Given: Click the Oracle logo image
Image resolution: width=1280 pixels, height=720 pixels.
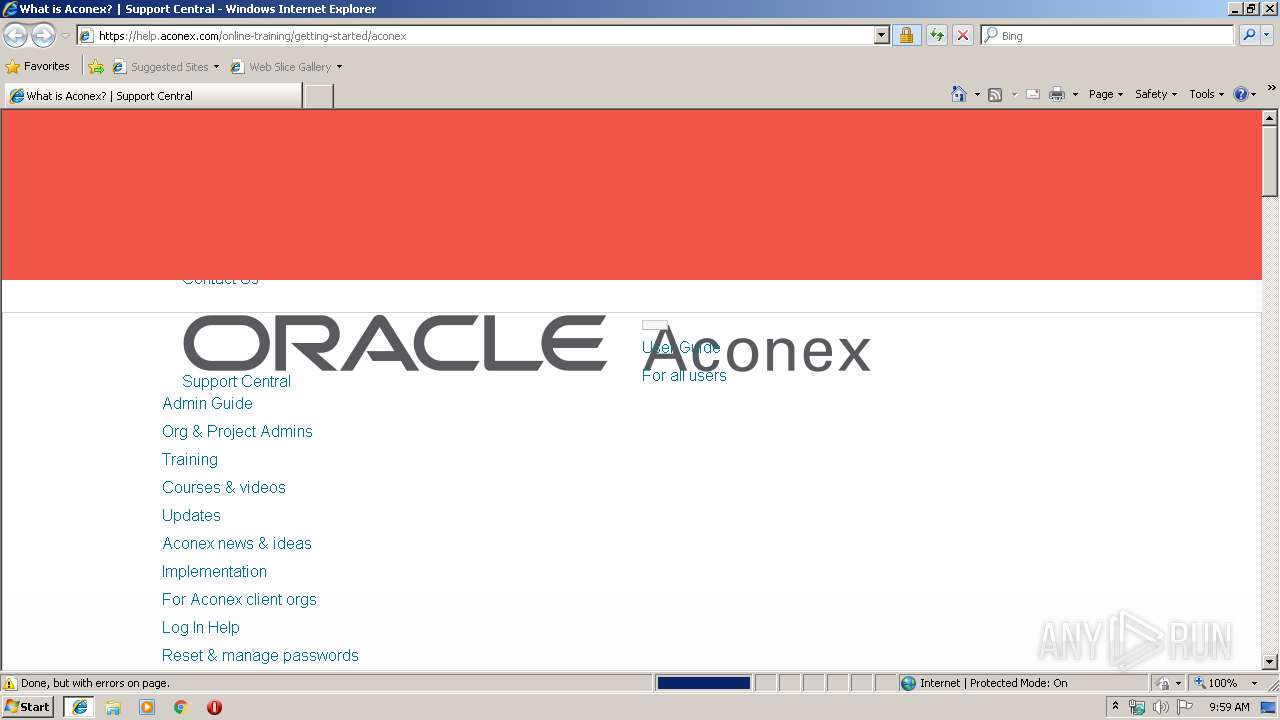Looking at the screenshot, I should pyautogui.click(x=395, y=343).
